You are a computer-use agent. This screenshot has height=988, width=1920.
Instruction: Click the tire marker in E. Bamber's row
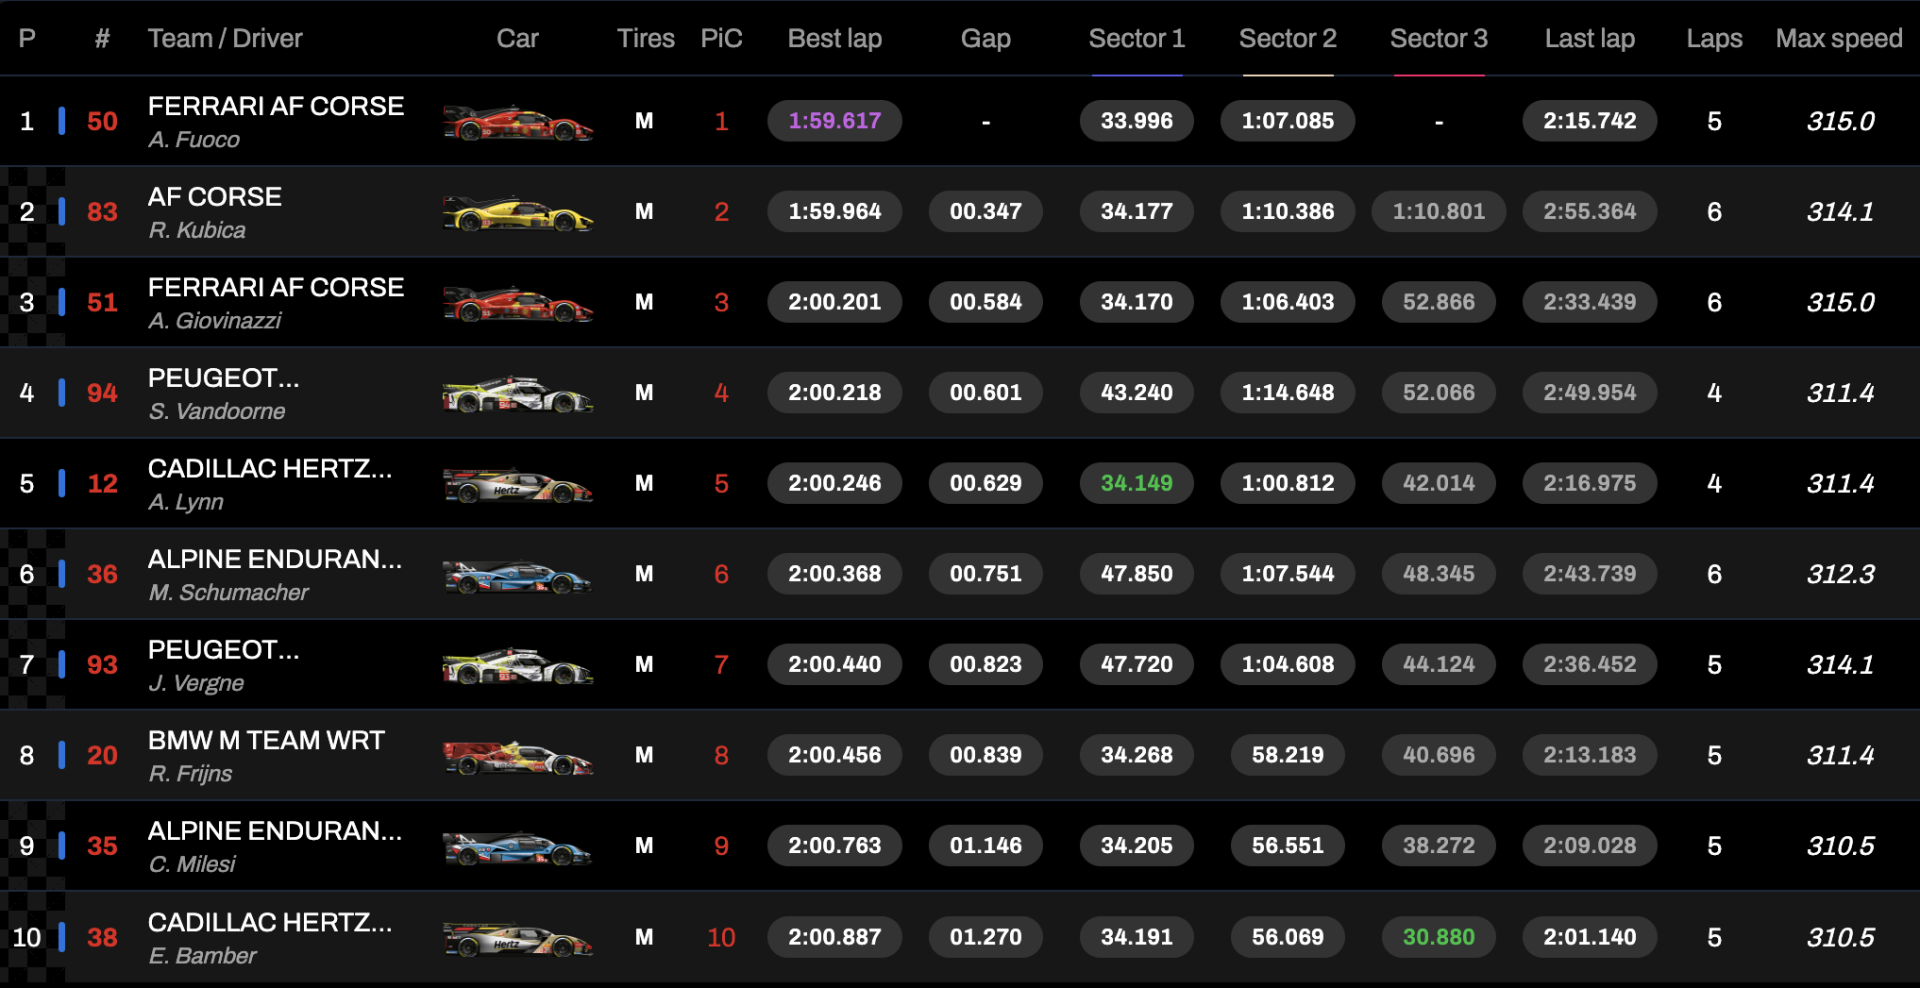coord(644,937)
